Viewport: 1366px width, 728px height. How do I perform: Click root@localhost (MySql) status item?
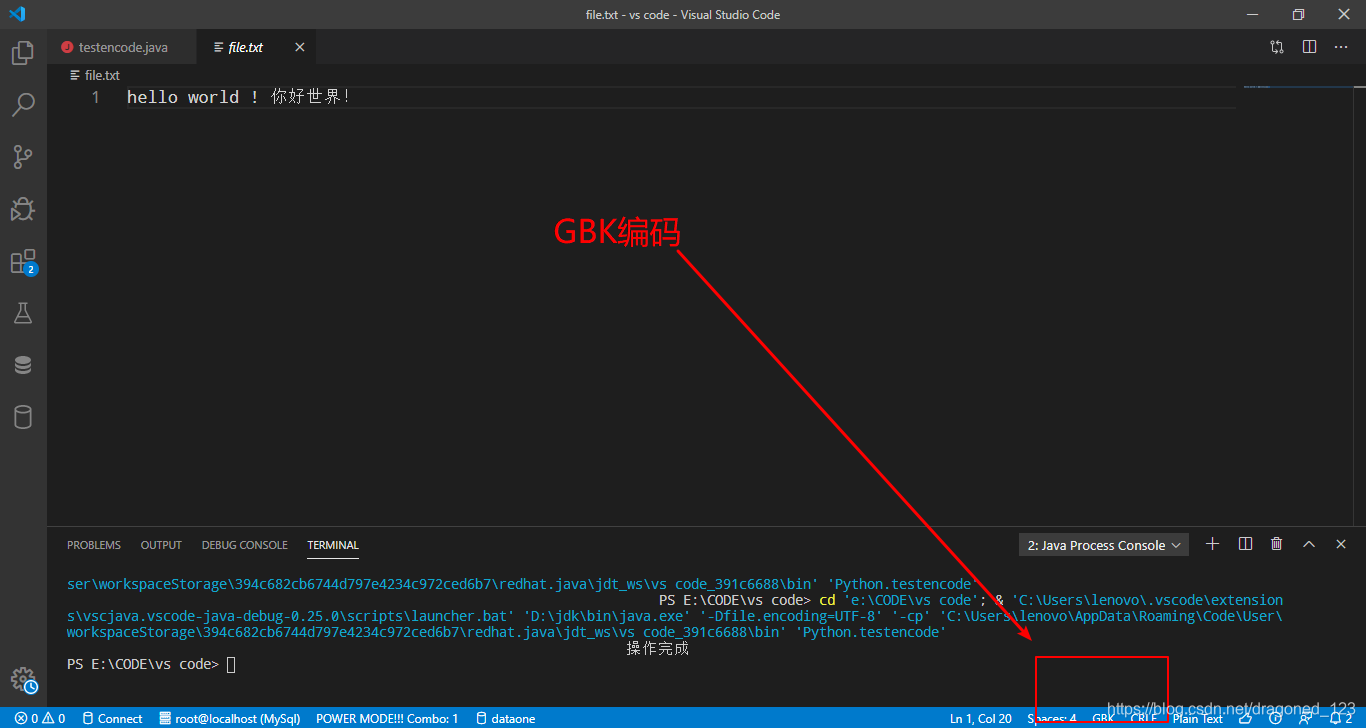(x=229, y=718)
